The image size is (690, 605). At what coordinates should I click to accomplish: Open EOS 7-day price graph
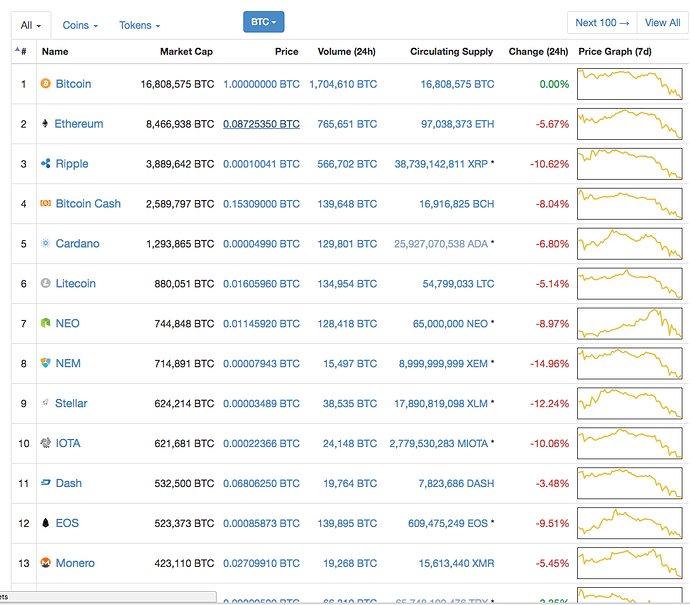click(x=630, y=523)
